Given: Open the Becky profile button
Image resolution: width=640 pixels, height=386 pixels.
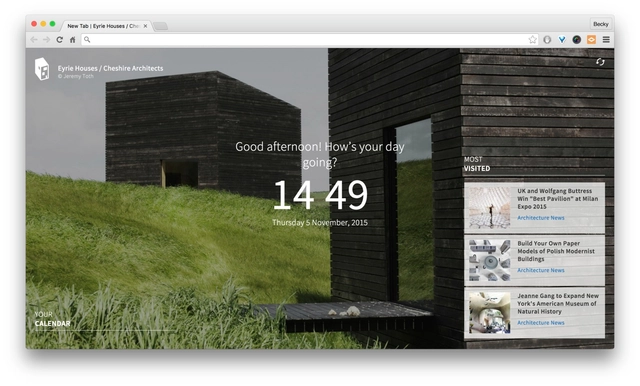Looking at the screenshot, I should tap(601, 24).
